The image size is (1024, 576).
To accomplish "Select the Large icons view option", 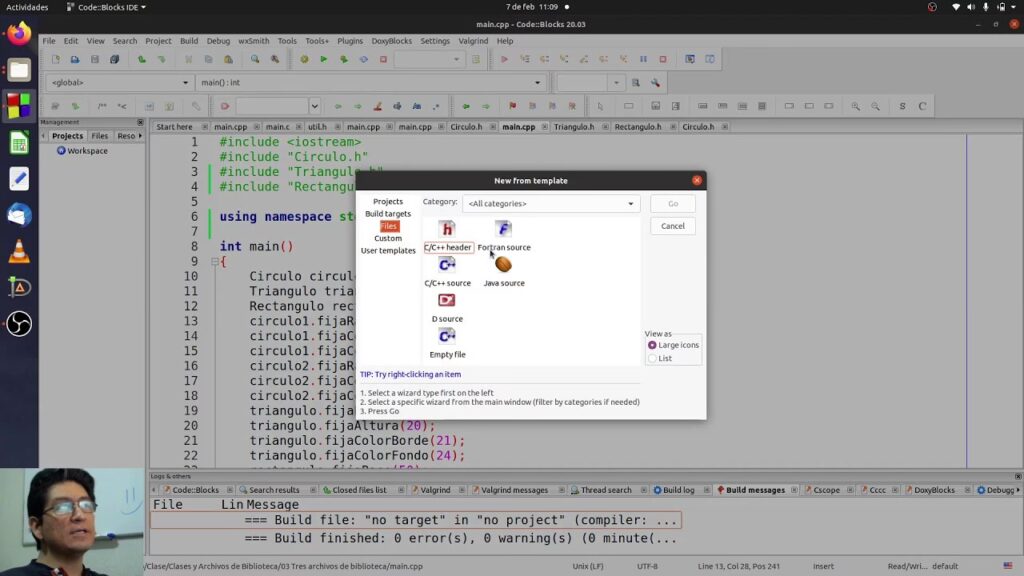I will (652, 345).
